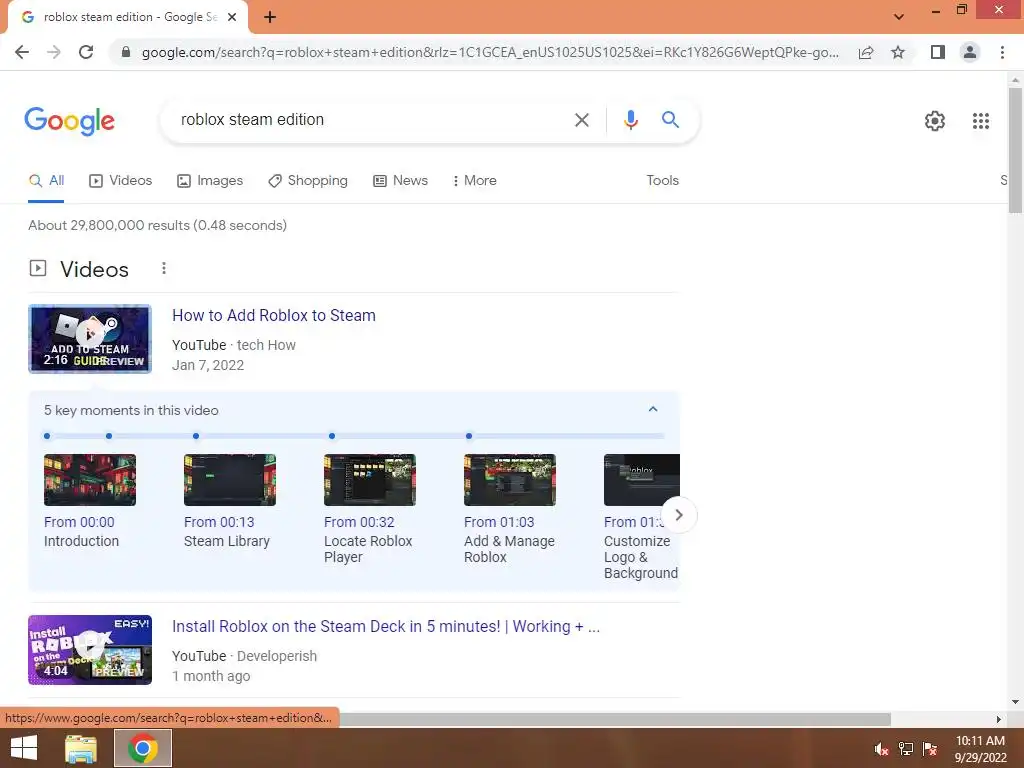Open the tab search dropdown arrow
Viewport: 1024px width, 768px height.
899,17
